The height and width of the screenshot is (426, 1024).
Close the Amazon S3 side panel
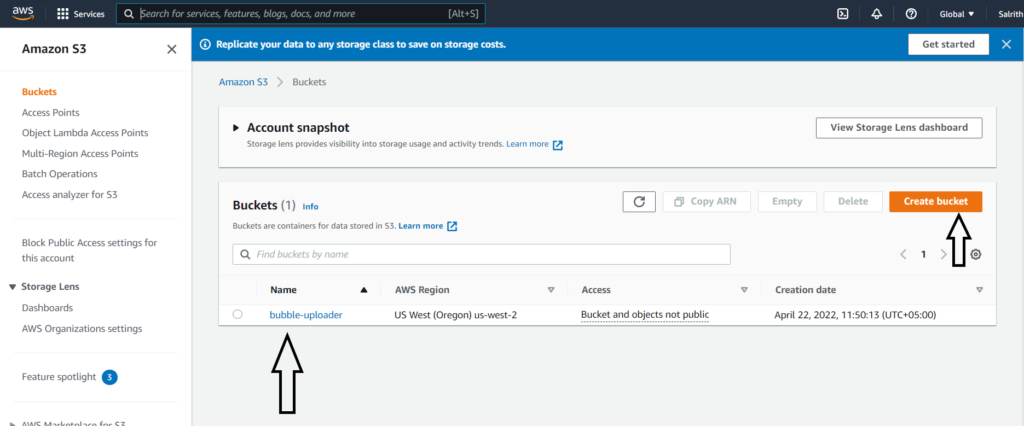pyautogui.click(x=172, y=49)
